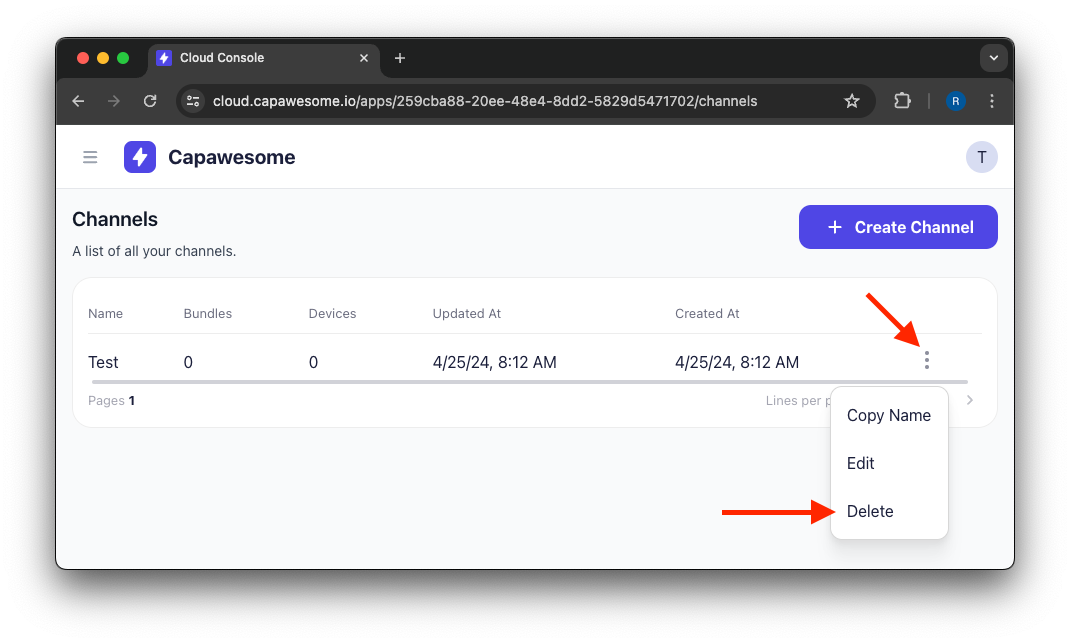Viewport: 1070px width, 643px height.
Task: Click the Create Channel button
Action: click(897, 227)
